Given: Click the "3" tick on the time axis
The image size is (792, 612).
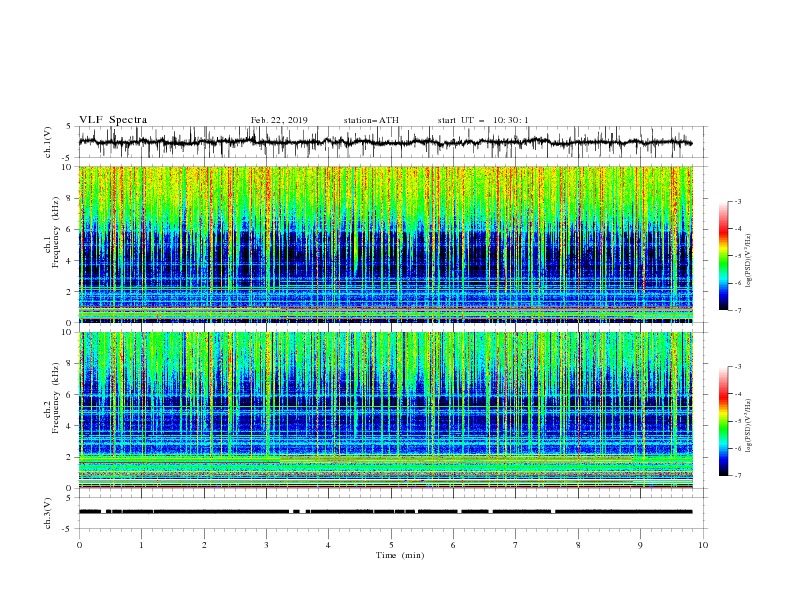Looking at the screenshot, I should (x=266, y=545).
